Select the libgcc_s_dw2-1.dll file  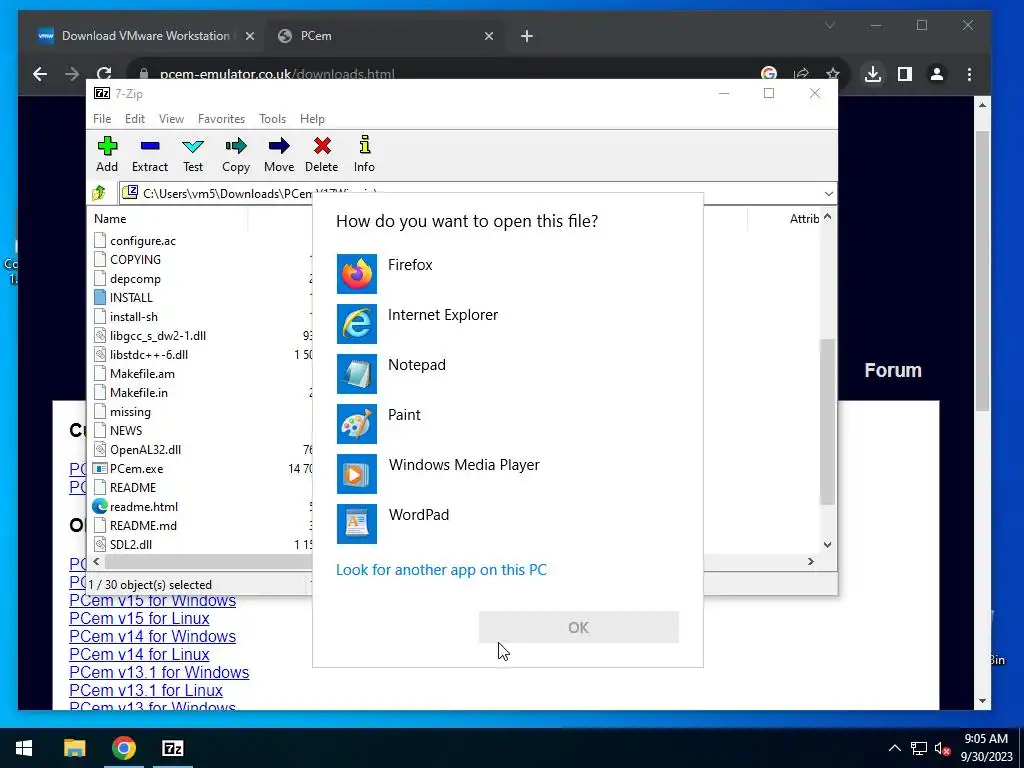point(157,336)
